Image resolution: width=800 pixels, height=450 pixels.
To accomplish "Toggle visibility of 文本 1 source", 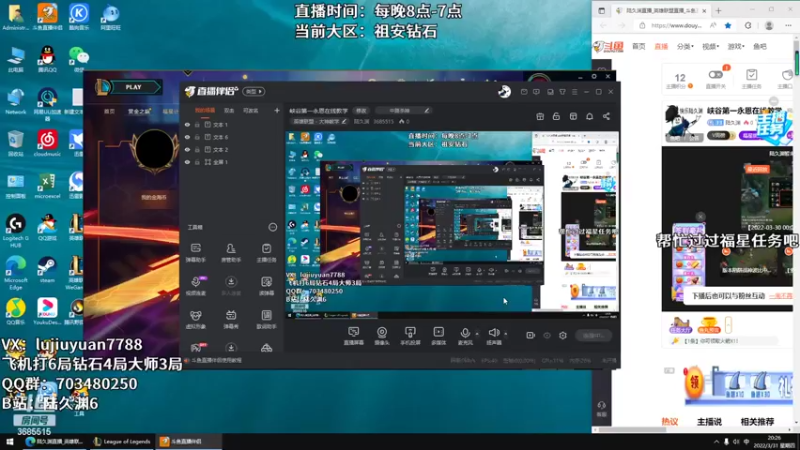I will (187, 124).
